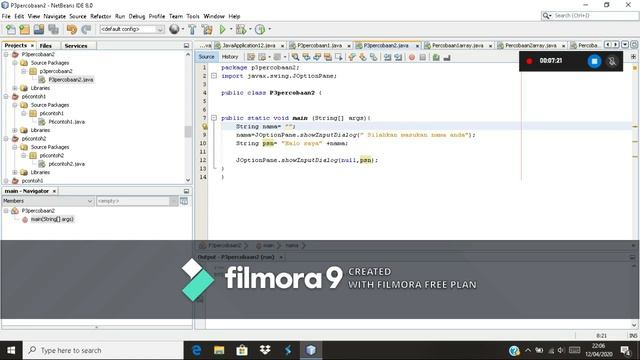Open the Debug menu

(137, 16)
